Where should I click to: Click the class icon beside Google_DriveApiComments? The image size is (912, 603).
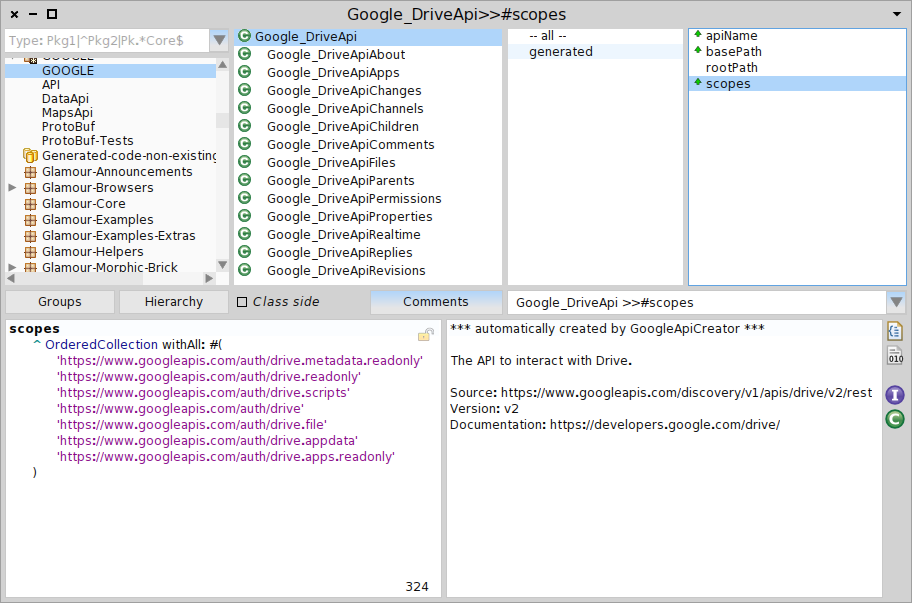click(x=245, y=144)
